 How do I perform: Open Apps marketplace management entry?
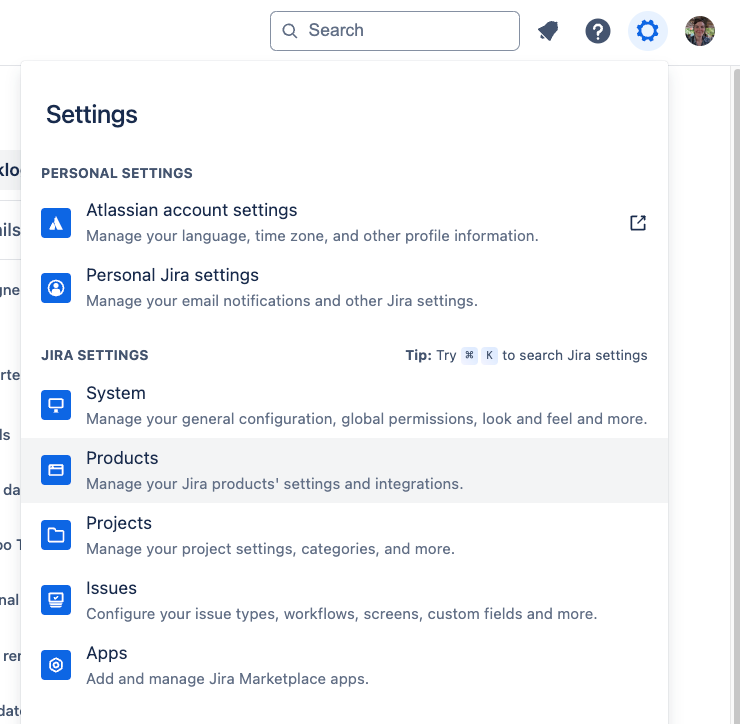click(x=345, y=666)
